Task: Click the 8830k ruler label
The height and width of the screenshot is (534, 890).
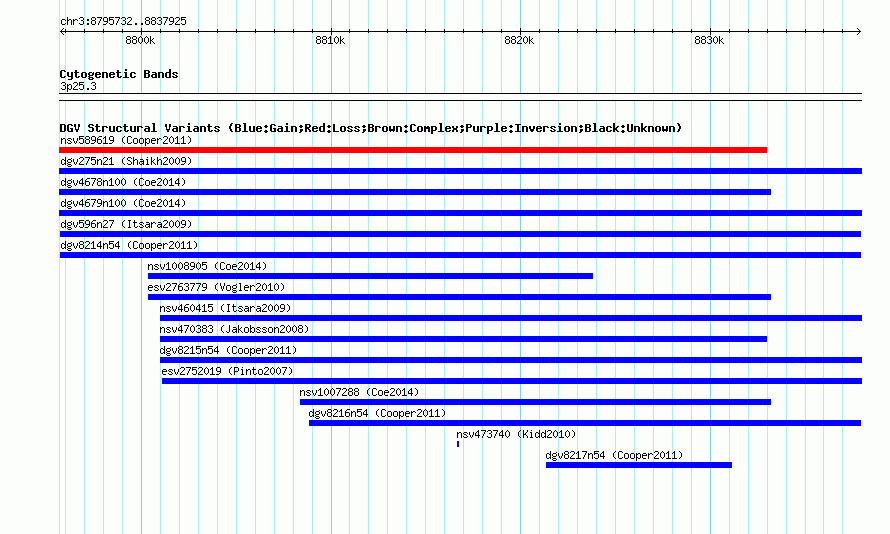Action: (x=709, y=40)
